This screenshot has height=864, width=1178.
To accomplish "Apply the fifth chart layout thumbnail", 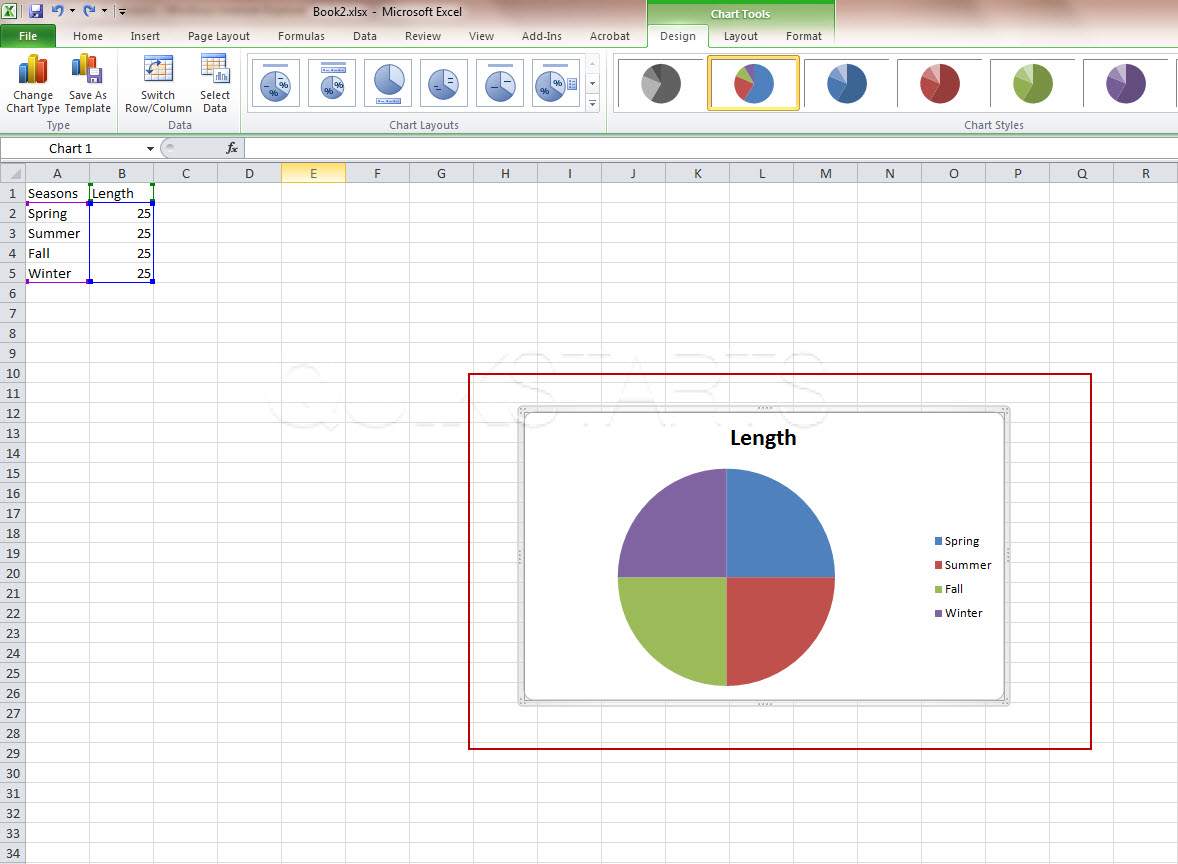I will pos(500,83).
